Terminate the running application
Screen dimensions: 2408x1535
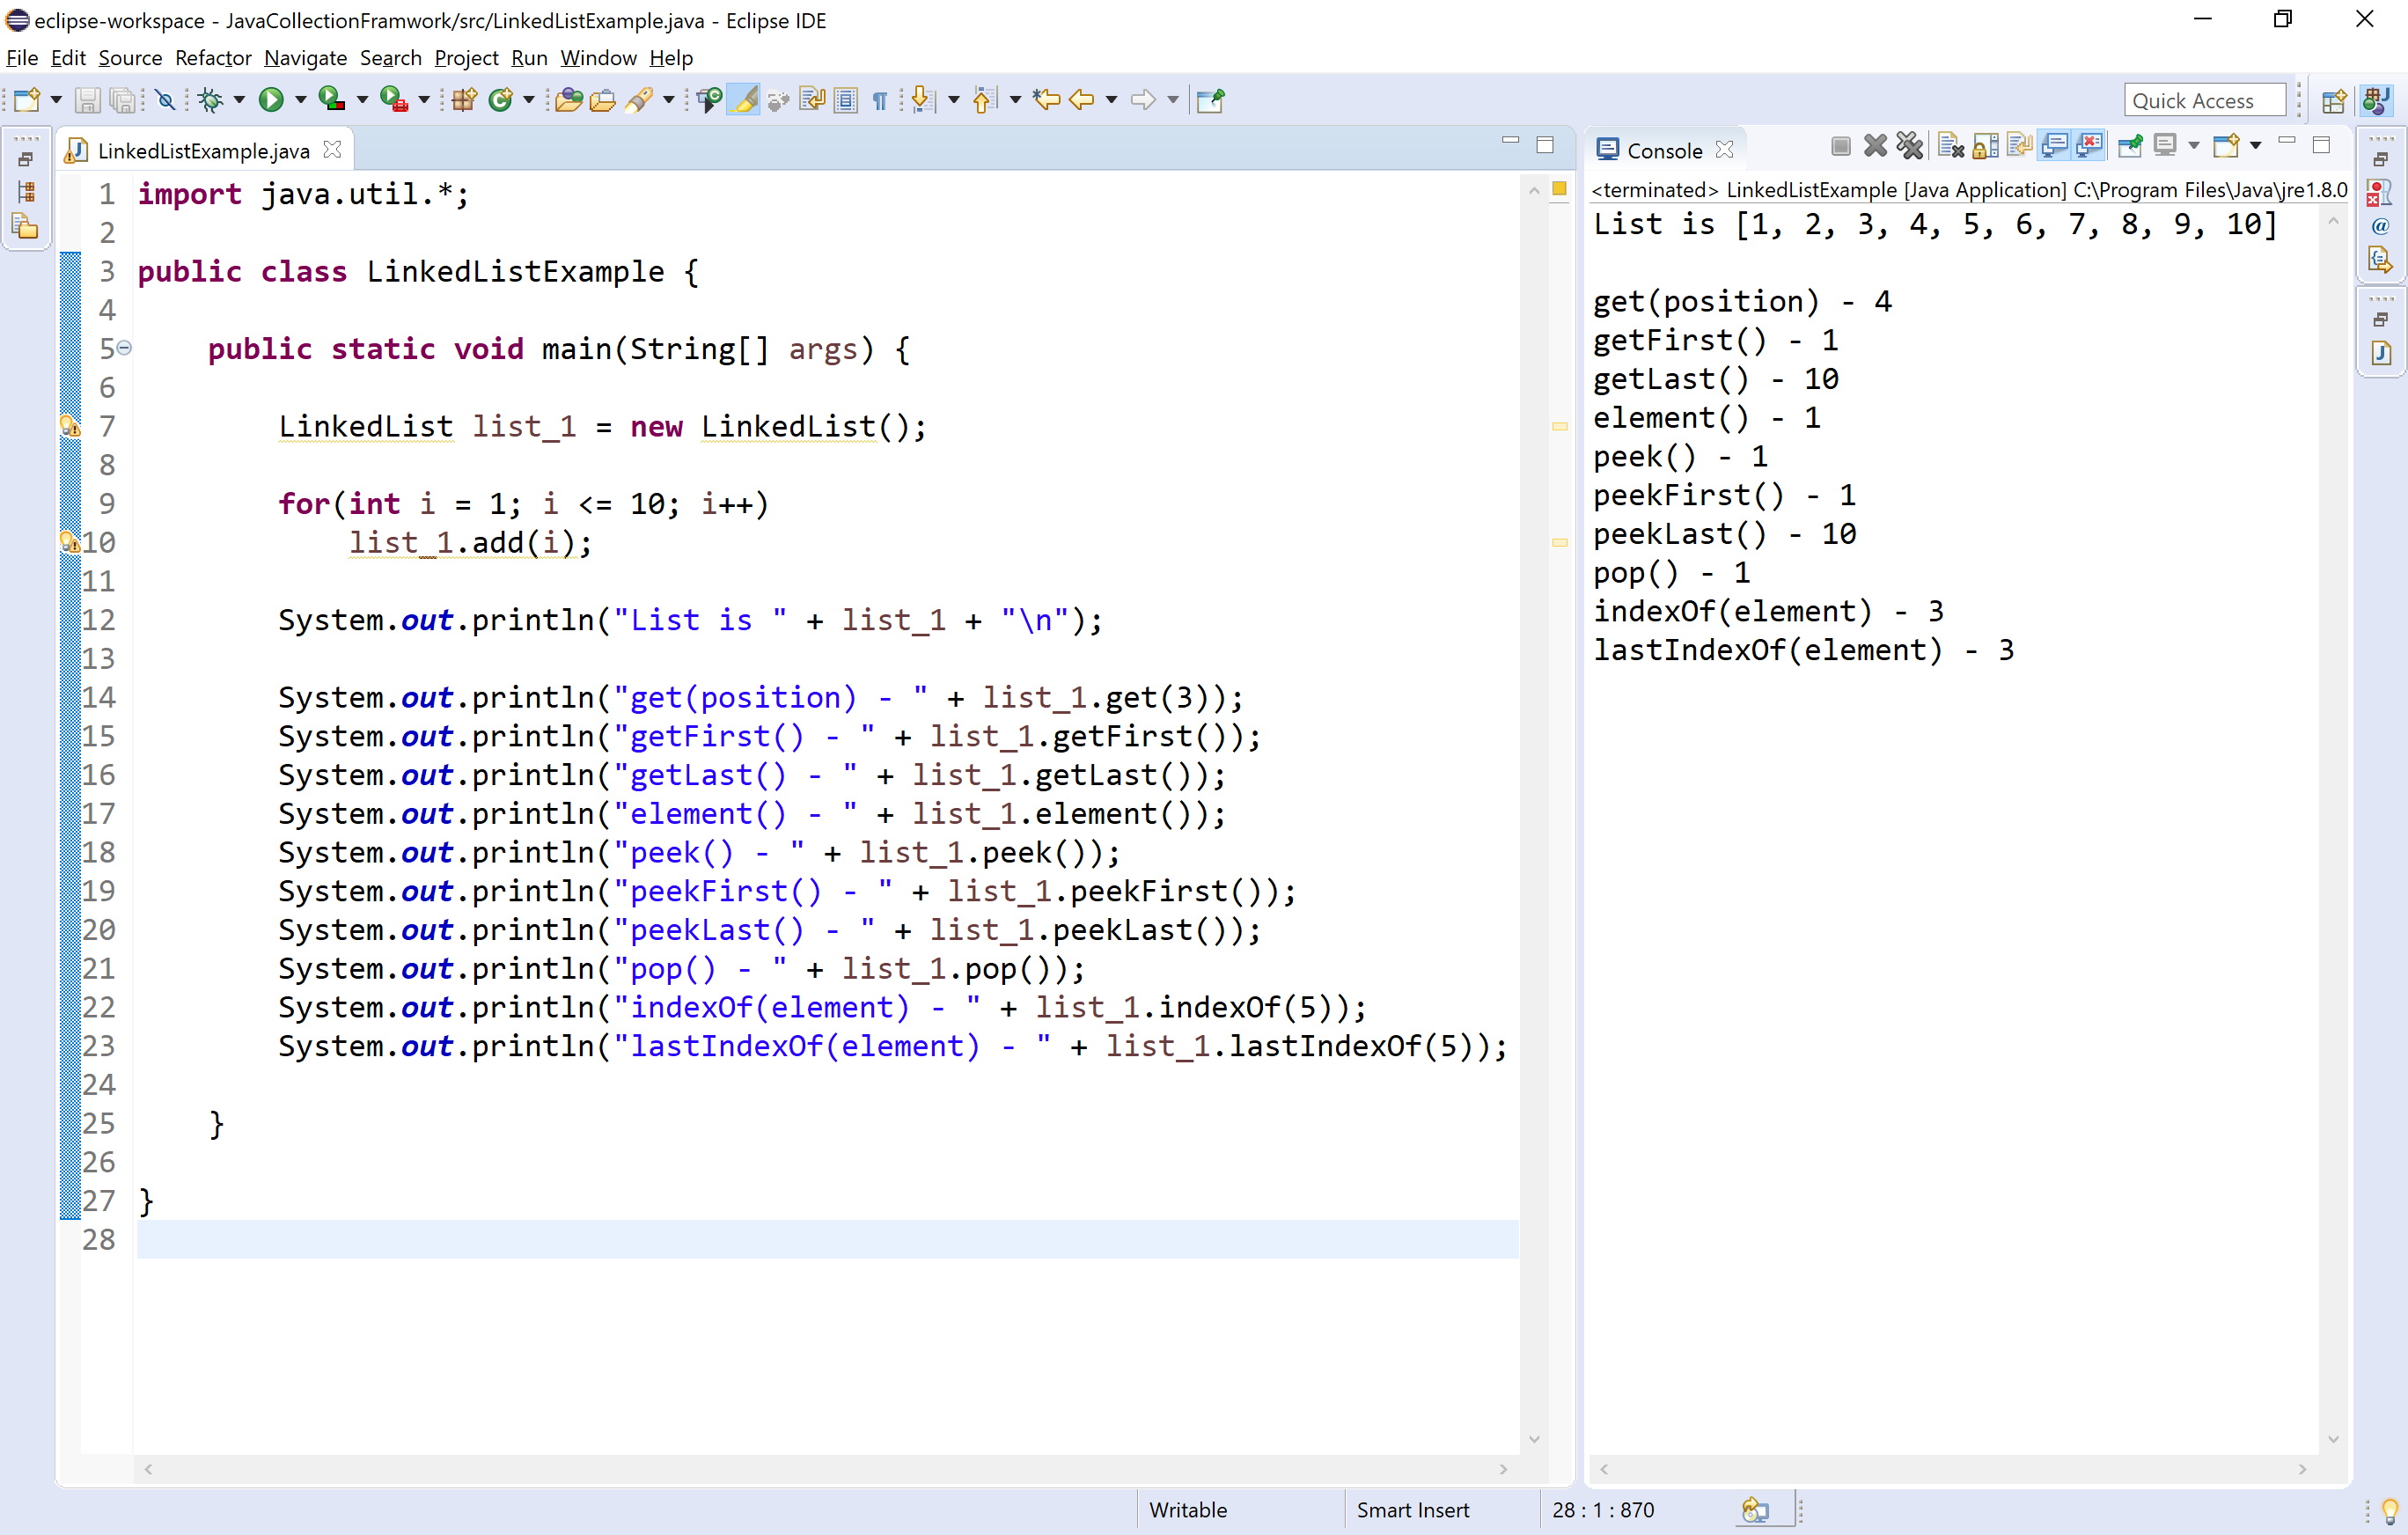pos(1842,145)
